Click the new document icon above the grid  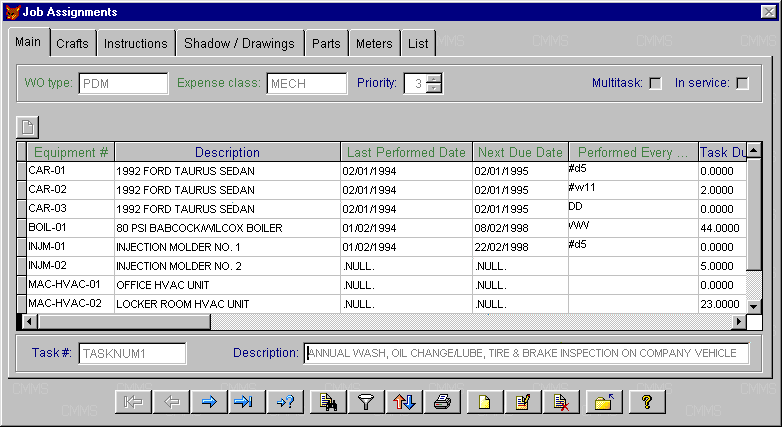[29, 127]
